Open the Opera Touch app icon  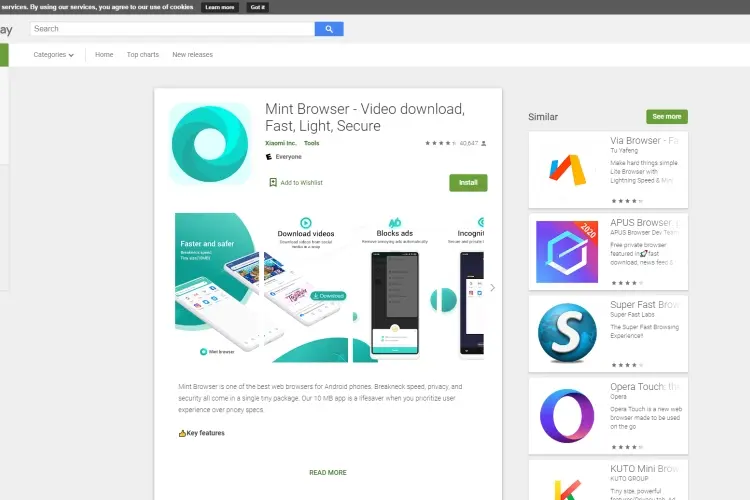[x=567, y=416]
